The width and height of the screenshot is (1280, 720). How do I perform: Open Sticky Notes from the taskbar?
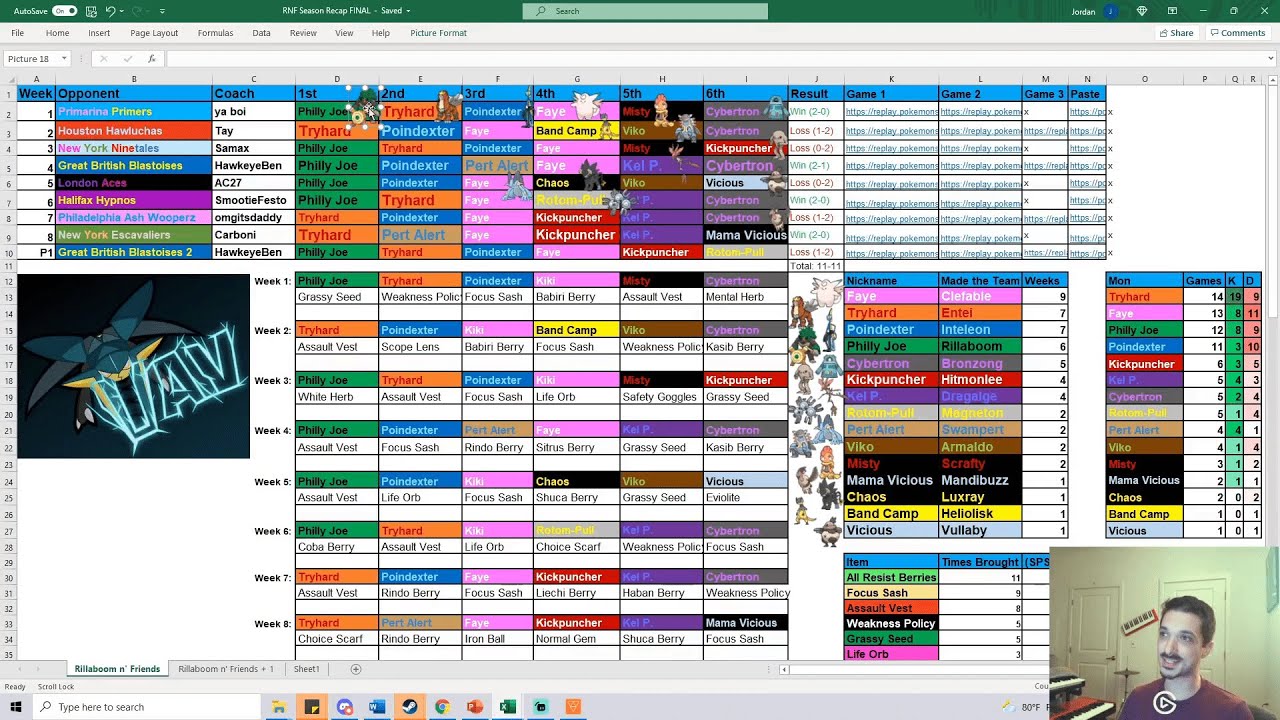tap(311, 707)
